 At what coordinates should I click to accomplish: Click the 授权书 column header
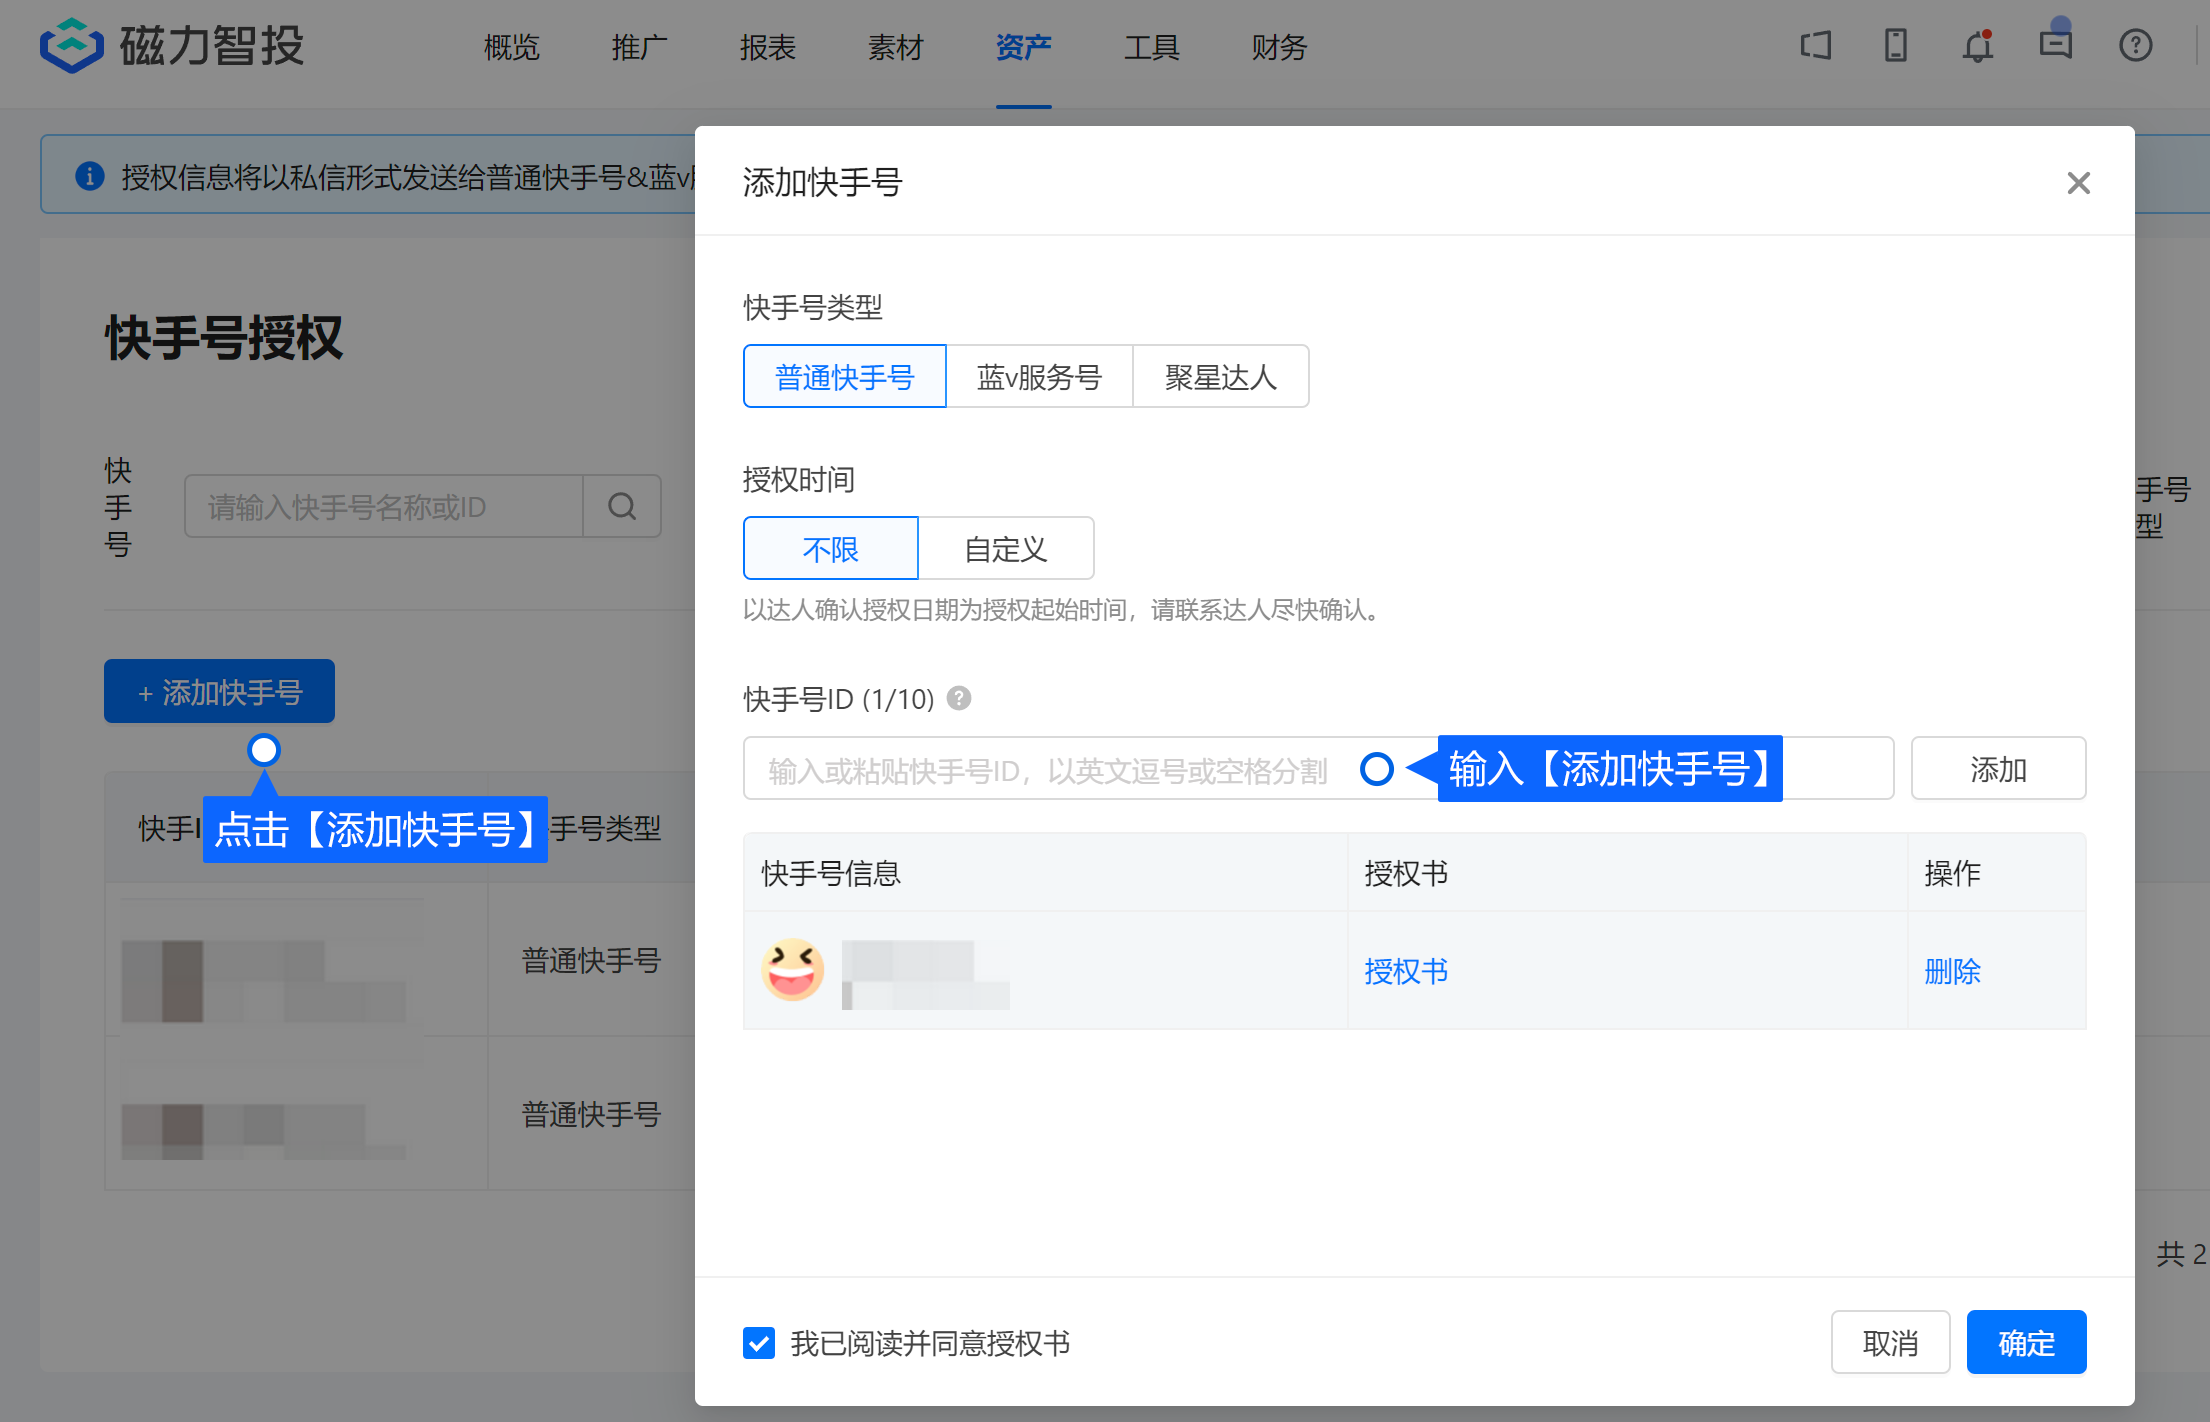pos(1406,873)
